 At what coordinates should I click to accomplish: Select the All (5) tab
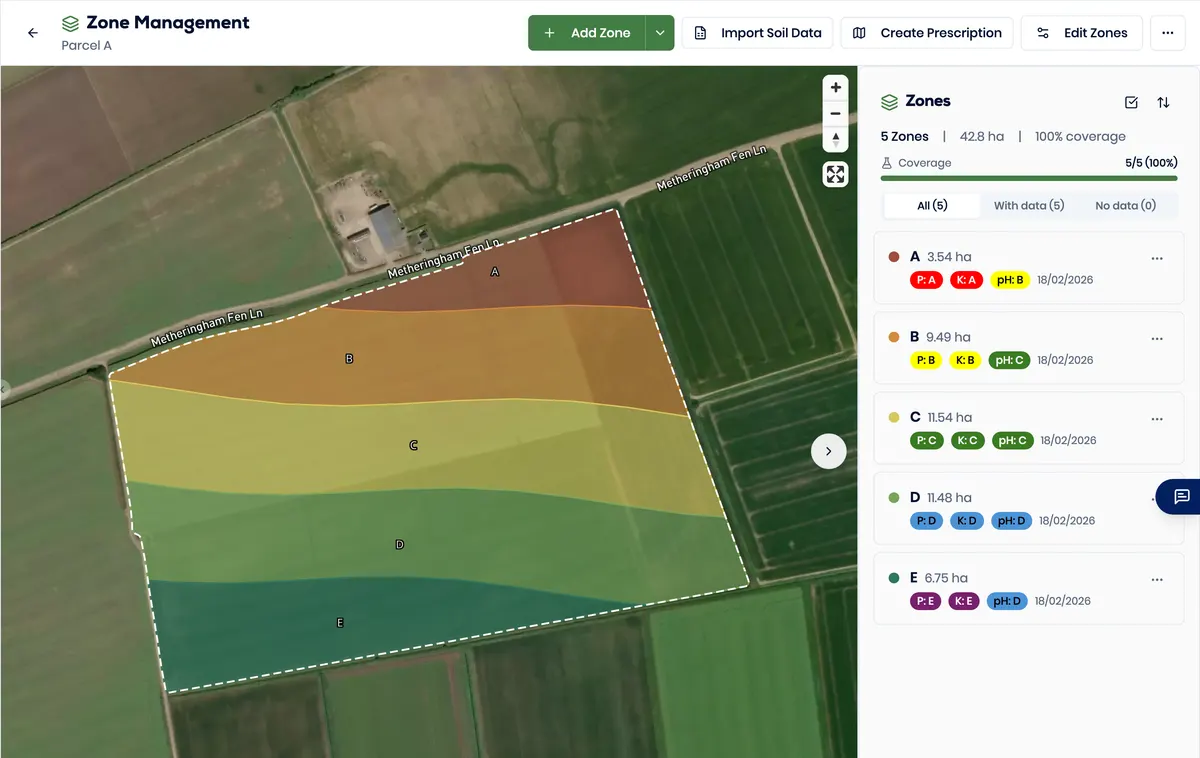pos(932,205)
